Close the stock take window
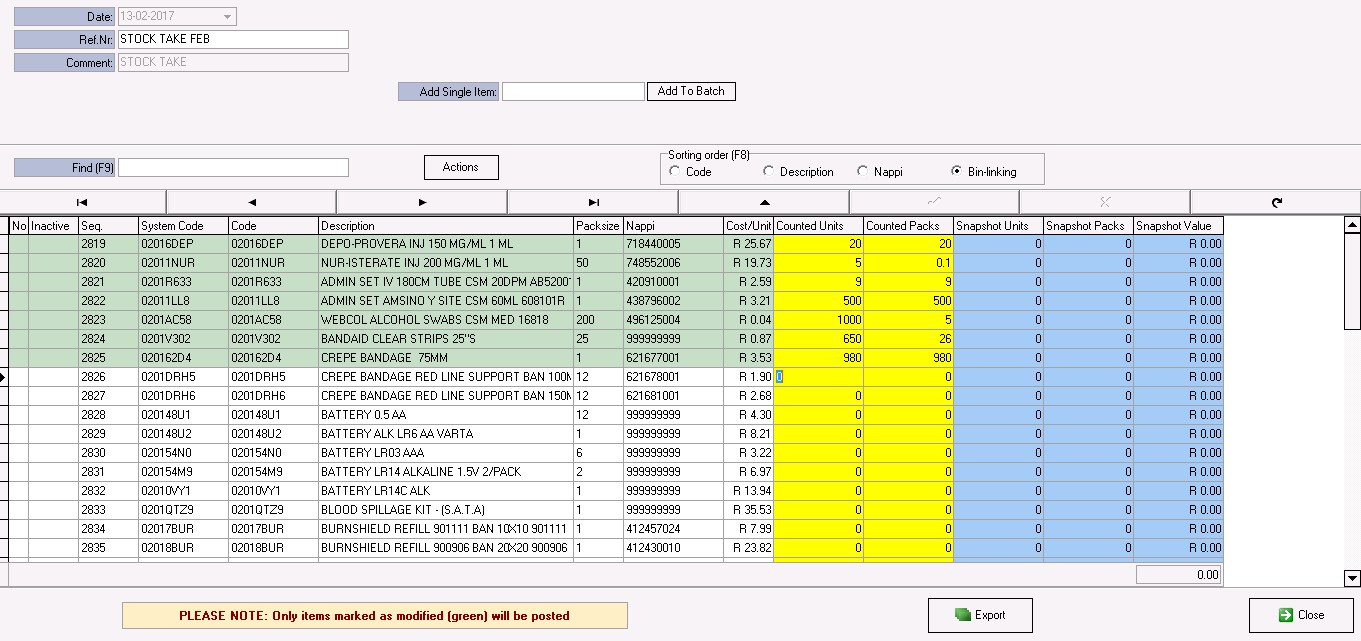The image size is (1361, 641). click(x=1301, y=615)
